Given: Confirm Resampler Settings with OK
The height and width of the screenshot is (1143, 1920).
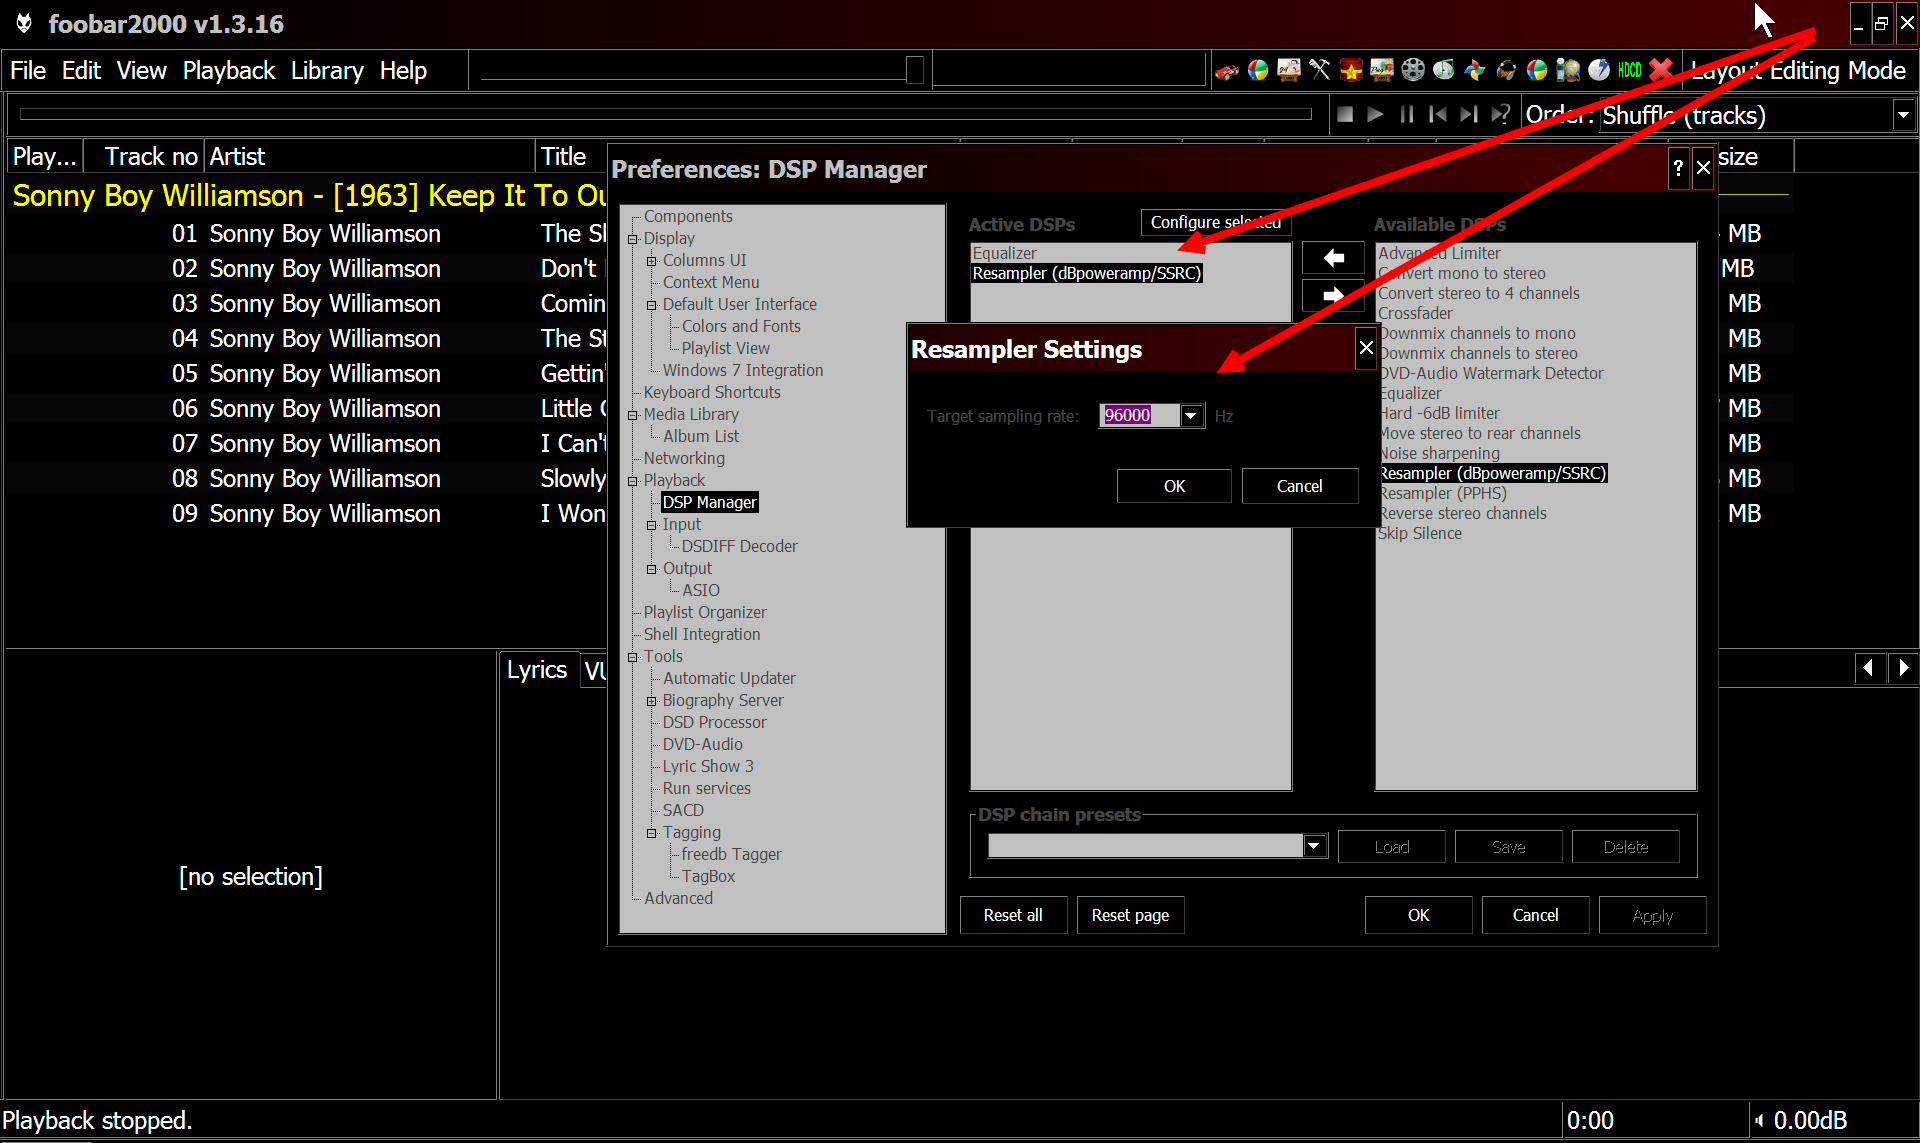Looking at the screenshot, I should point(1174,486).
